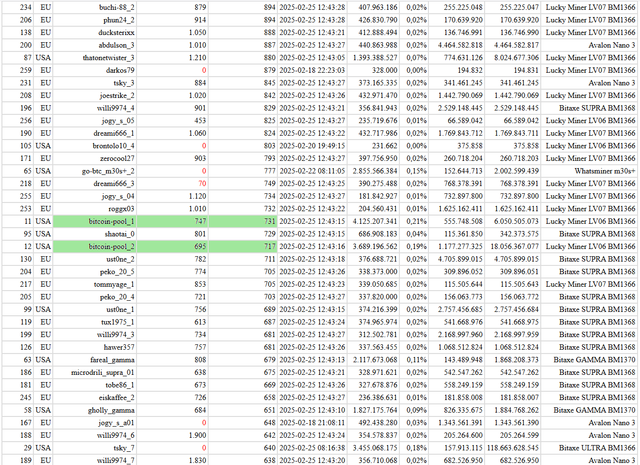Click the "roggx03" worker name

click(121, 209)
